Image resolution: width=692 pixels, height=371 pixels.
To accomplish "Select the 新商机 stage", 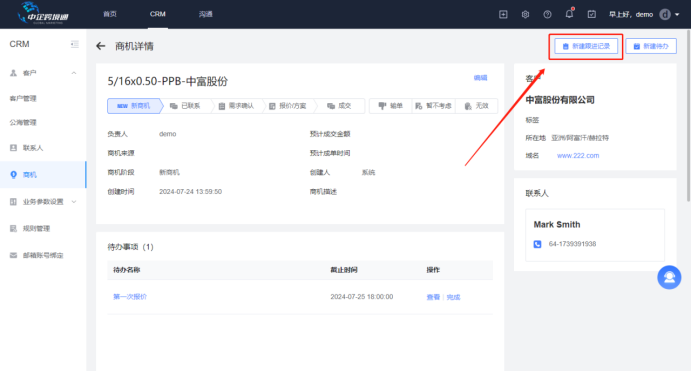I will pyautogui.click(x=134, y=106).
